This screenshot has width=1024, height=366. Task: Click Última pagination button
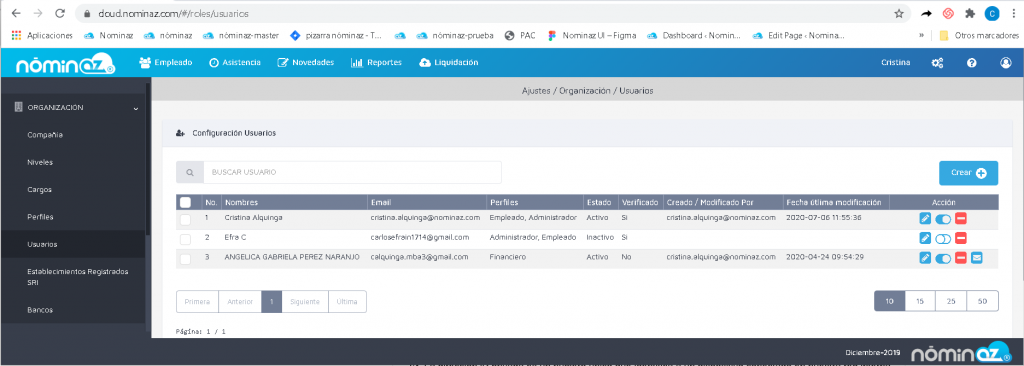(347, 302)
